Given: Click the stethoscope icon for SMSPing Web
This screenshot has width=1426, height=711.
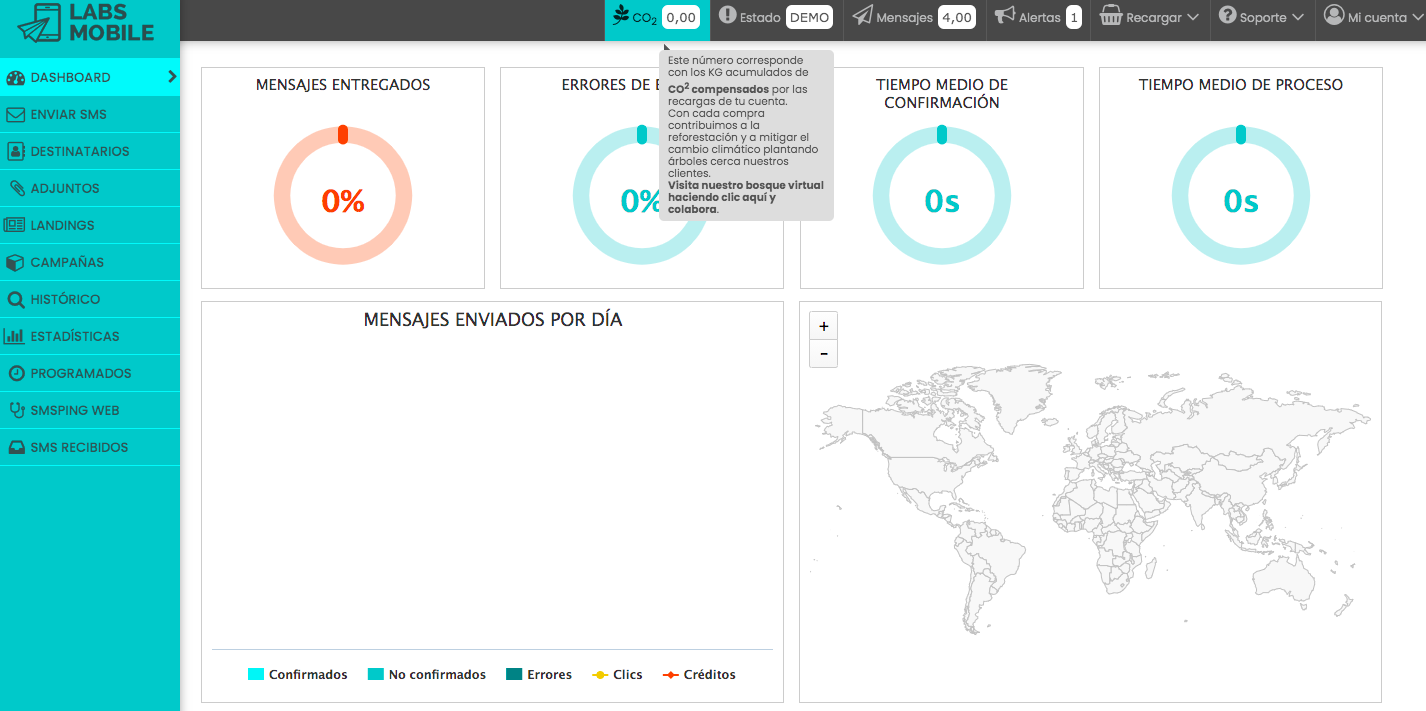Looking at the screenshot, I should 15,411.
